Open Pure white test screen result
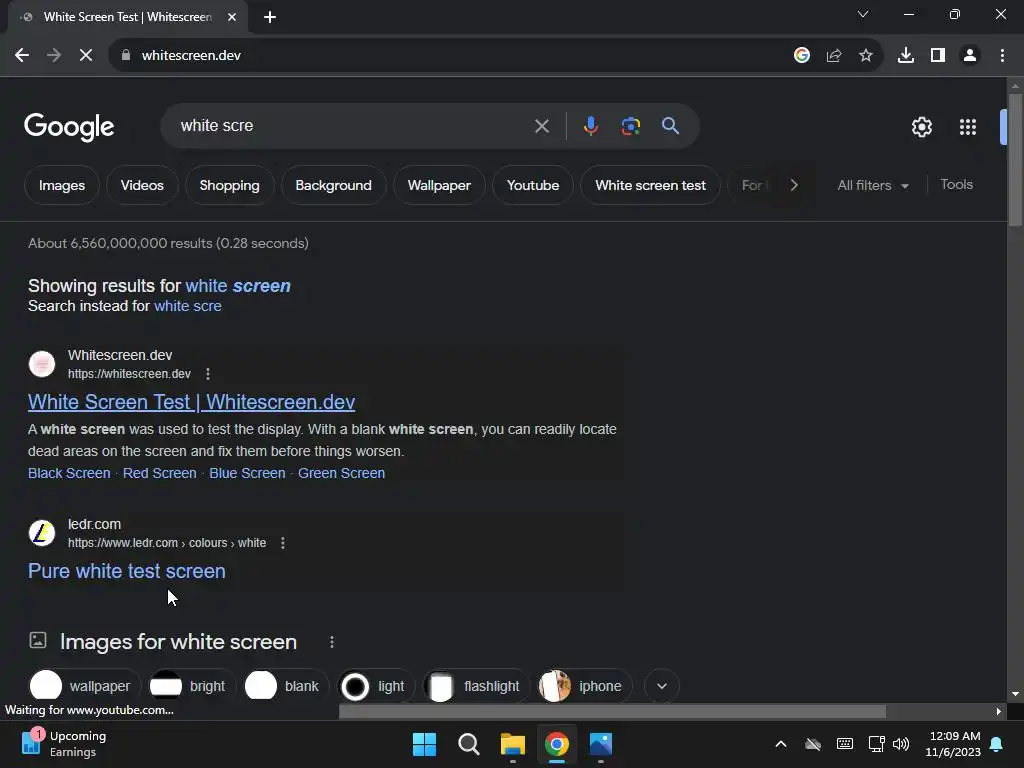The height and width of the screenshot is (768, 1024). click(x=127, y=571)
